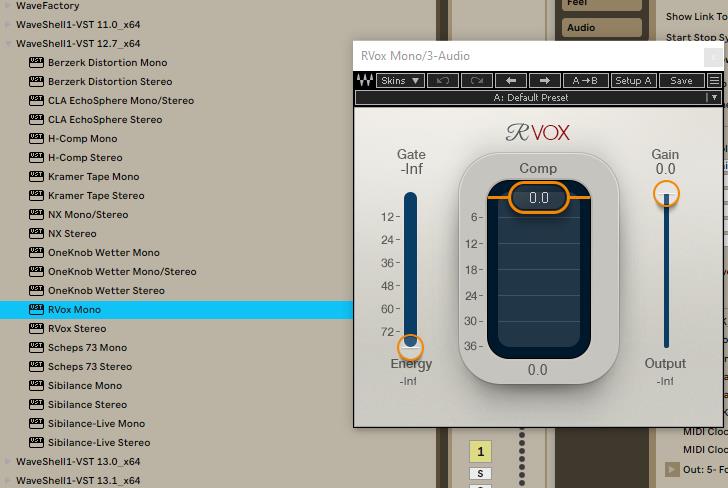Select Berzerk Distortion Mono plugin
Image resolution: width=728 pixels, height=488 pixels.
click(107, 62)
